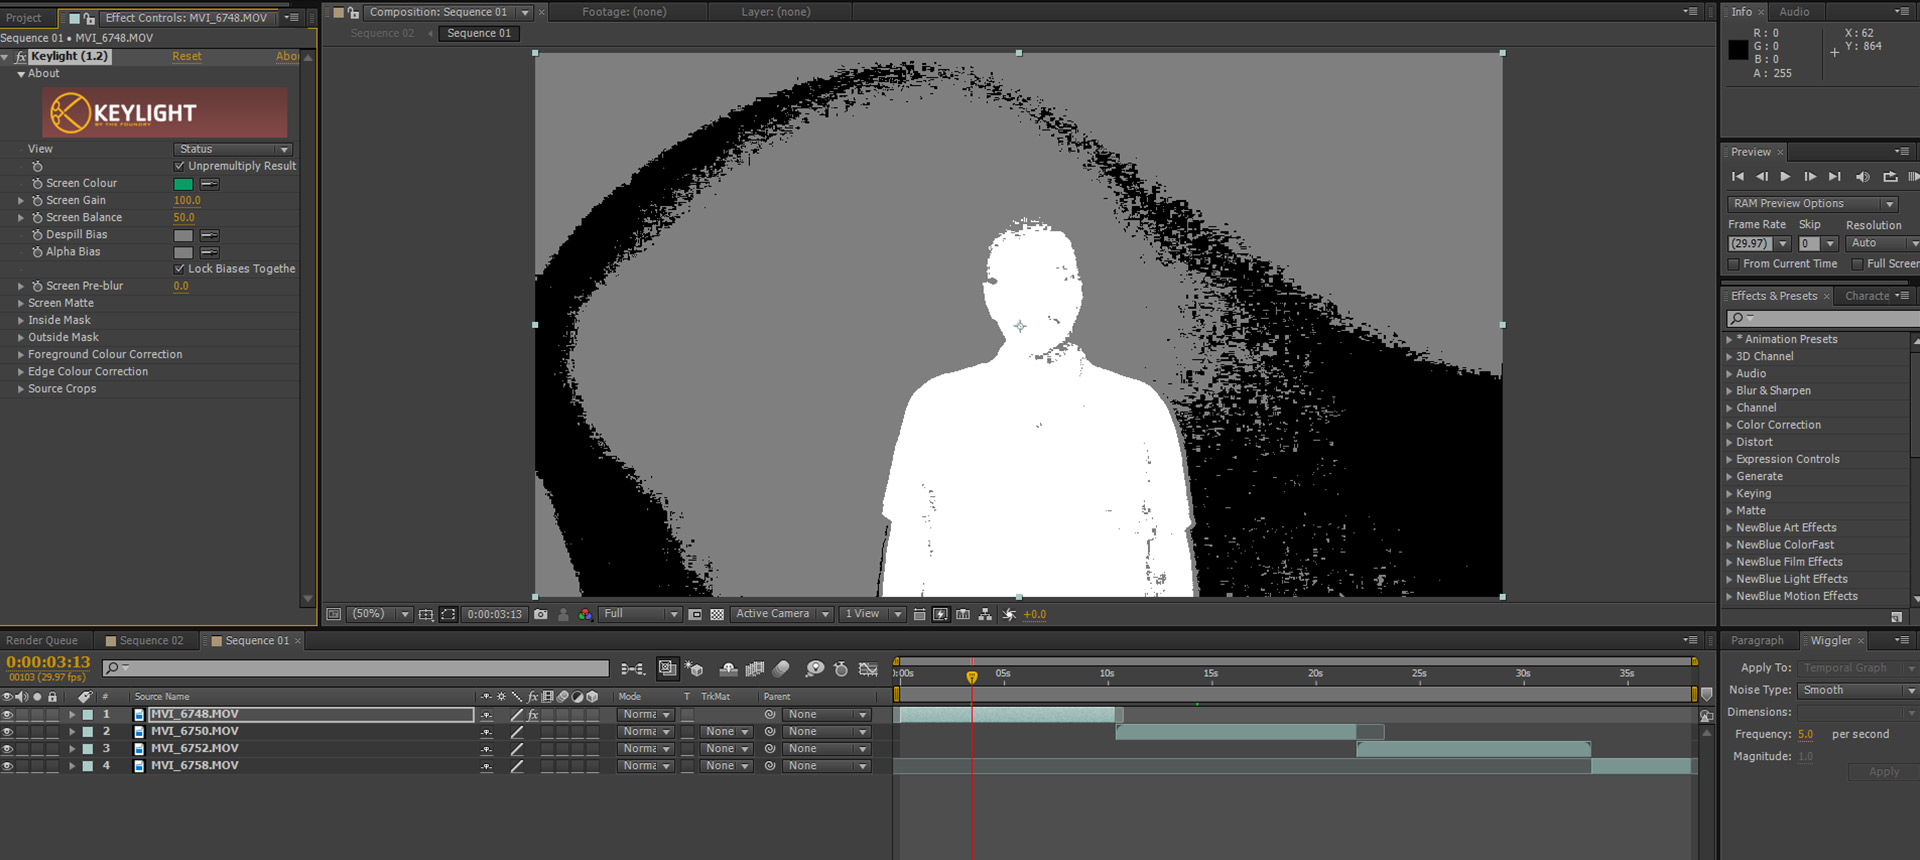The height and width of the screenshot is (860, 1920).
Task: Open the Keylight View dropdown showing Status
Action: click(233, 149)
